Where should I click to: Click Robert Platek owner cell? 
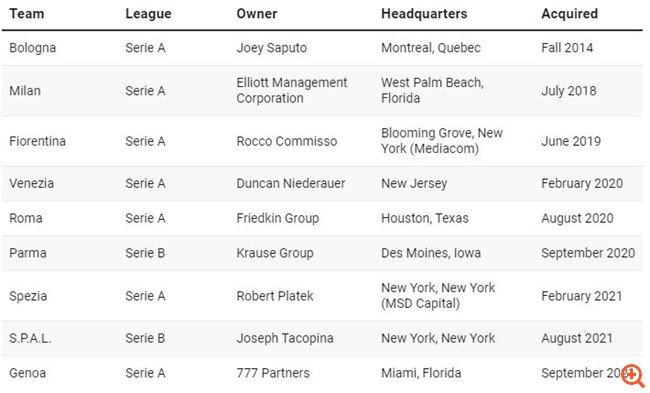click(x=275, y=296)
